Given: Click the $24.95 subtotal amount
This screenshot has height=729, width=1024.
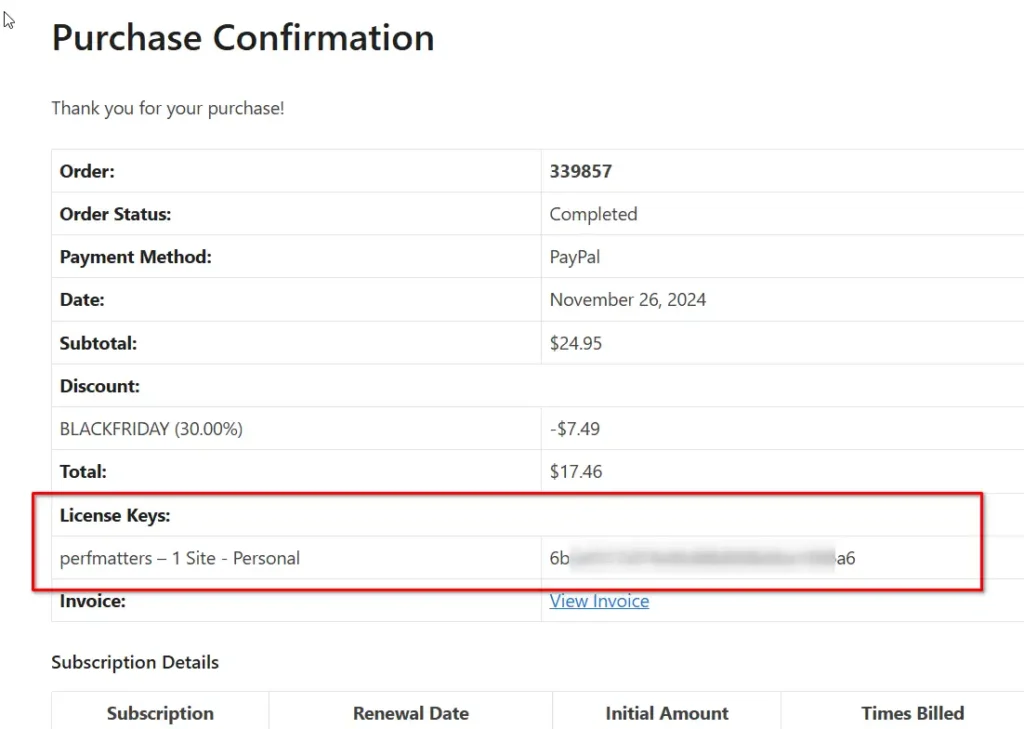Looking at the screenshot, I should [576, 343].
